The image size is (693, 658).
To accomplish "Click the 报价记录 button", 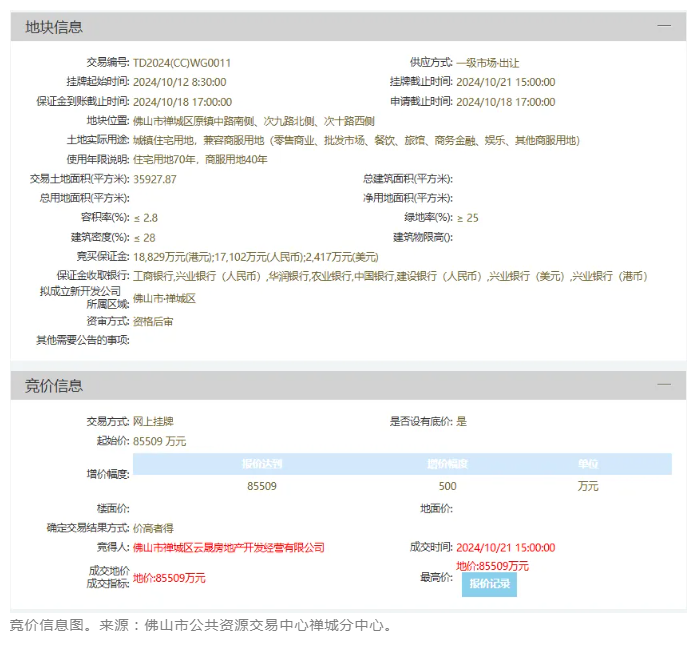I will pos(489,584).
